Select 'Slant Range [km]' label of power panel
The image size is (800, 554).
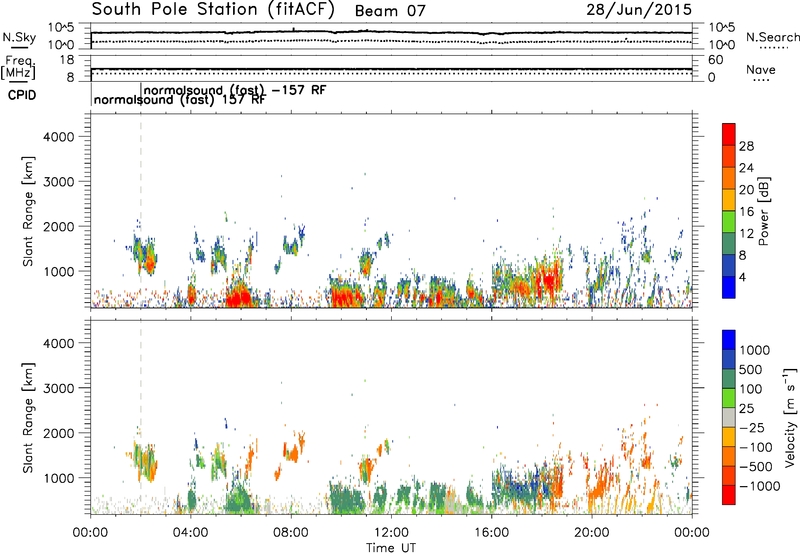(x=28, y=211)
